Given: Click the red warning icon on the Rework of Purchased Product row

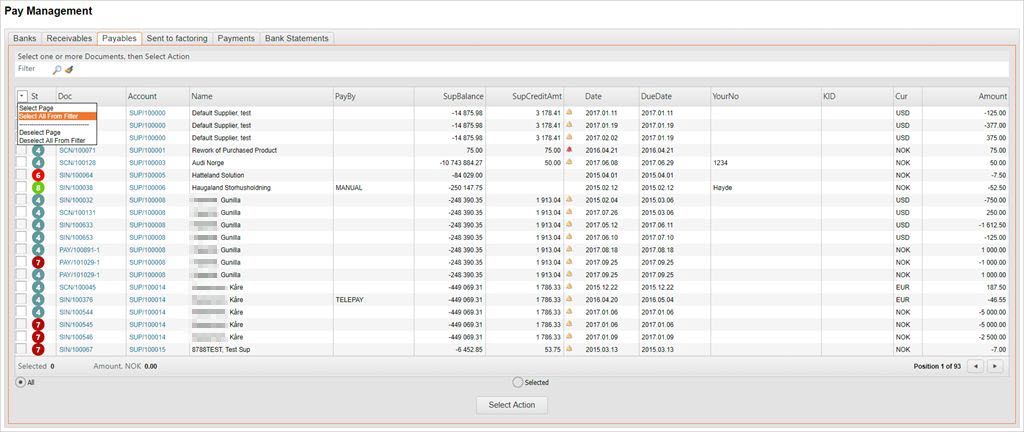Looking at the screenshot, I should tap(570, 150).
